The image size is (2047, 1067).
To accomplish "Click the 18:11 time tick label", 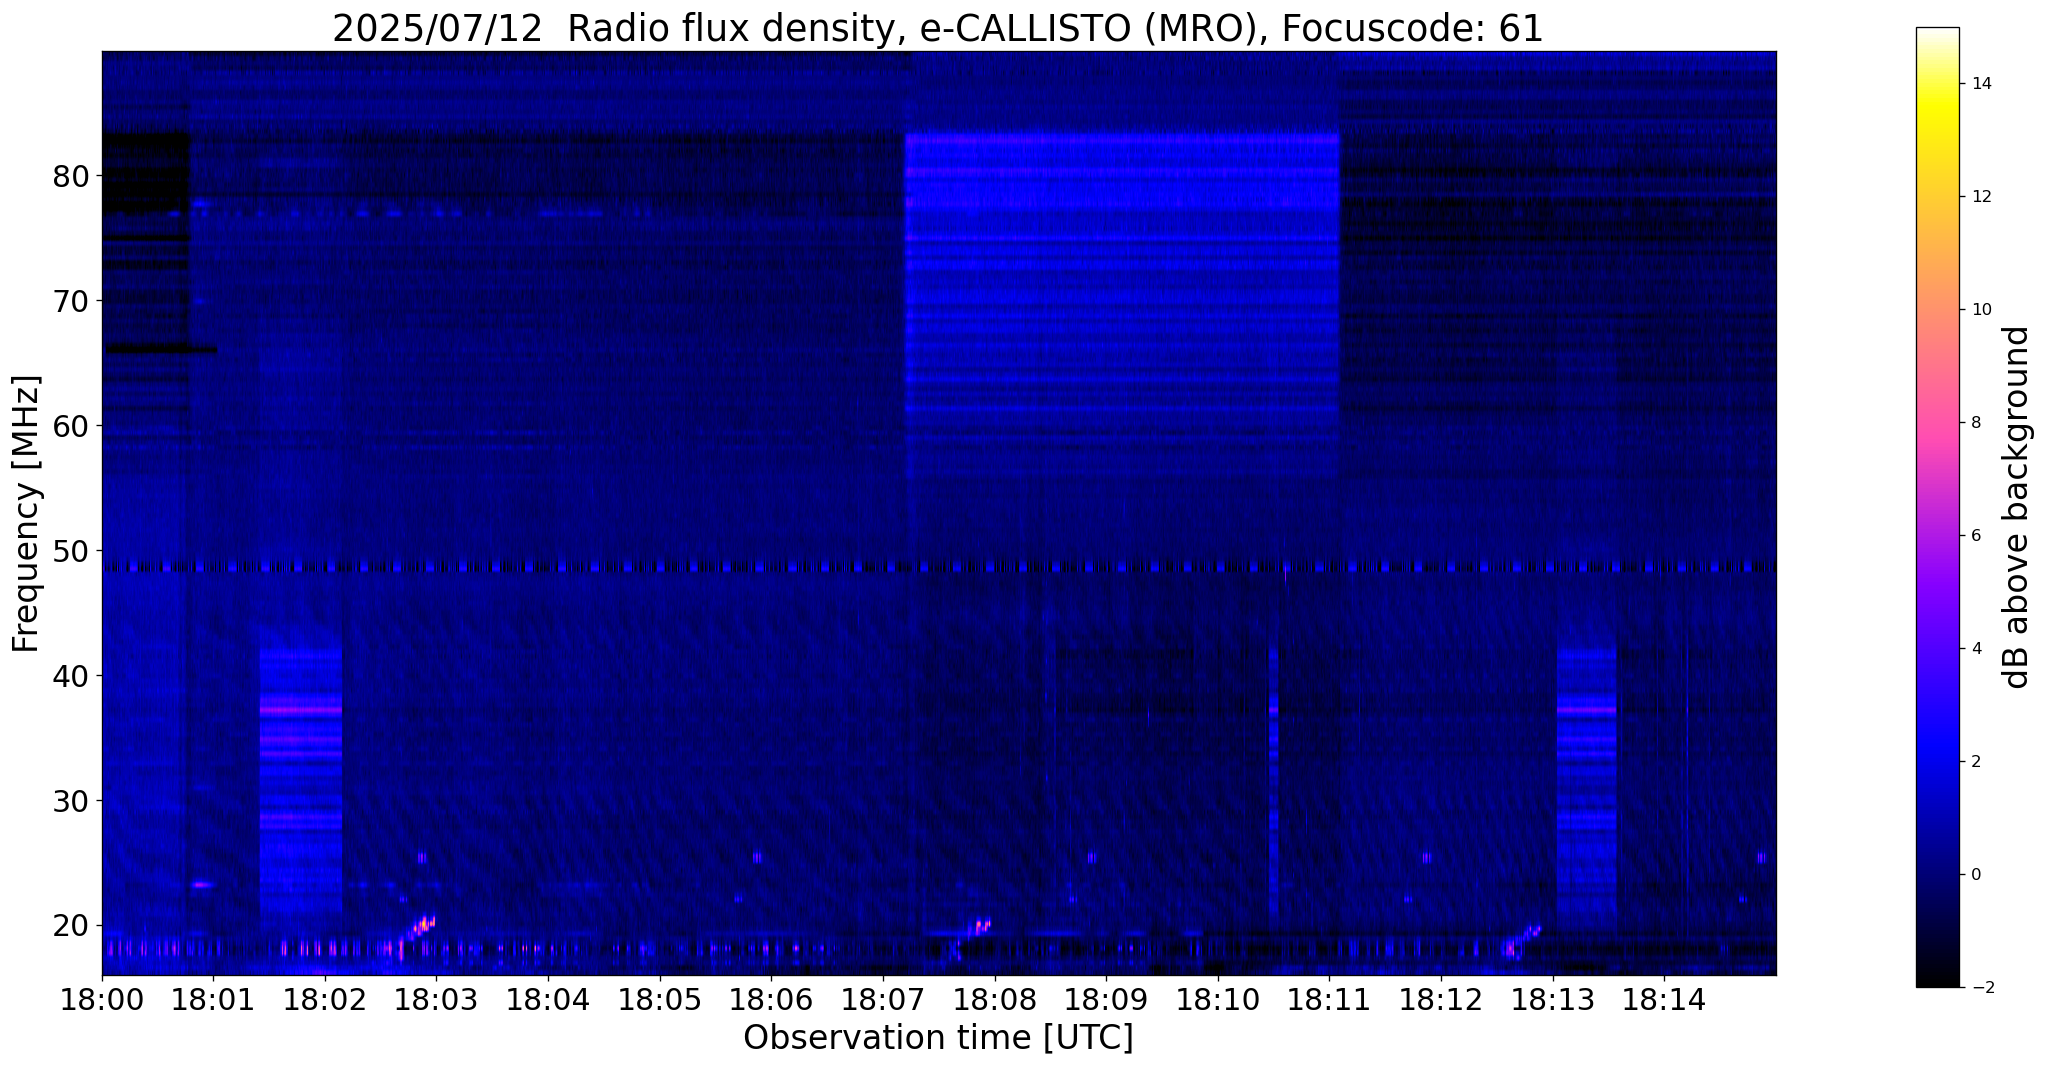I will (1329, 1000).
